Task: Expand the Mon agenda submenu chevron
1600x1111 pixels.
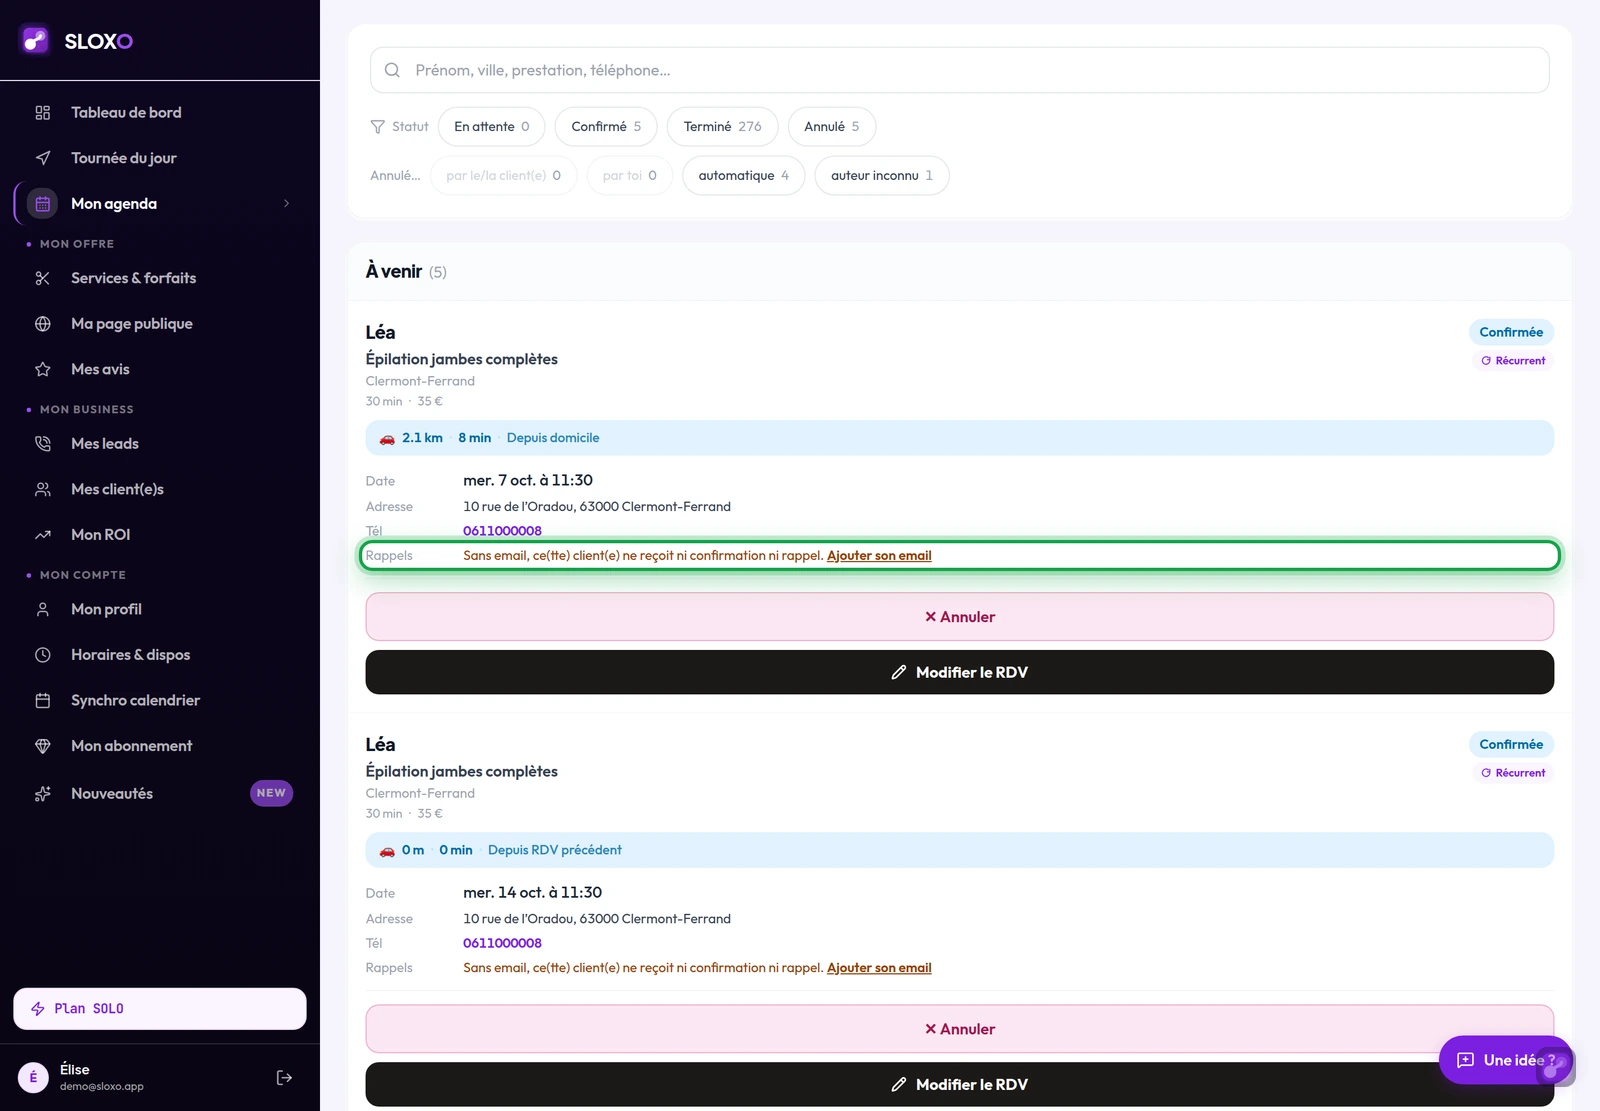Action: pos(287,204)
